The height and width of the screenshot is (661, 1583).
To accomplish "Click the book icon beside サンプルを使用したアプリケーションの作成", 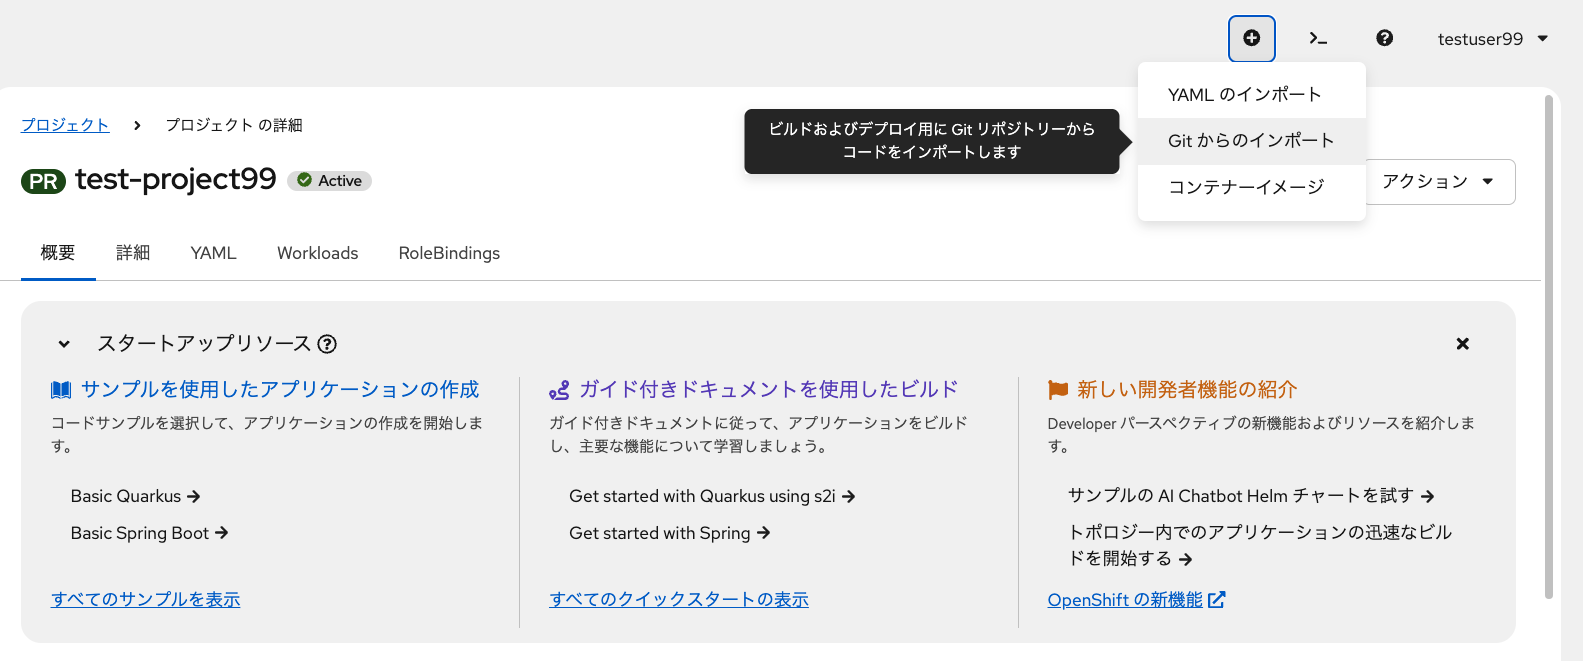I will 61,390.
